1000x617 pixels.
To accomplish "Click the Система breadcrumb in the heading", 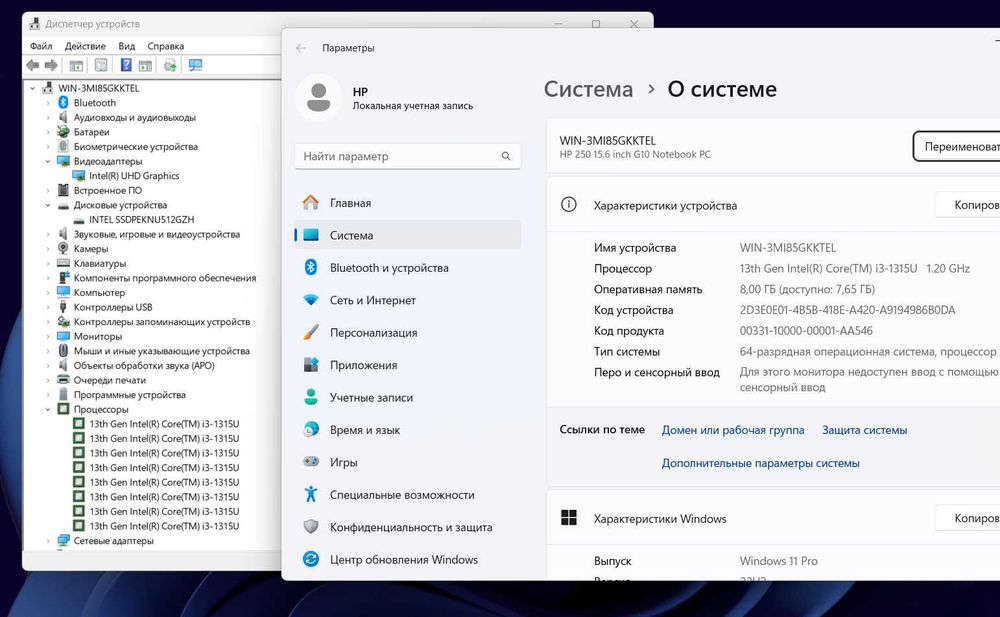I will (588, 89).
